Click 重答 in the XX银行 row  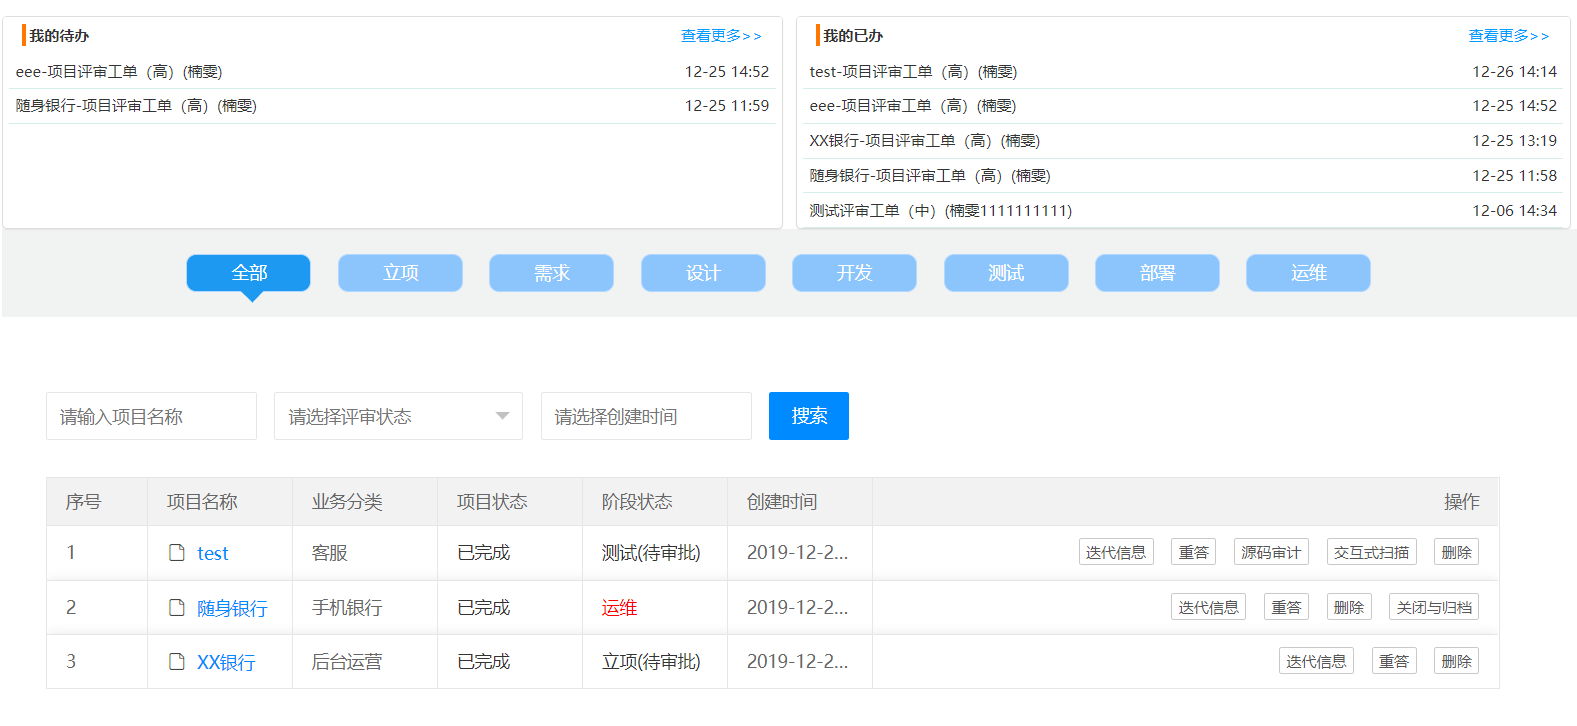(1394, 661)
